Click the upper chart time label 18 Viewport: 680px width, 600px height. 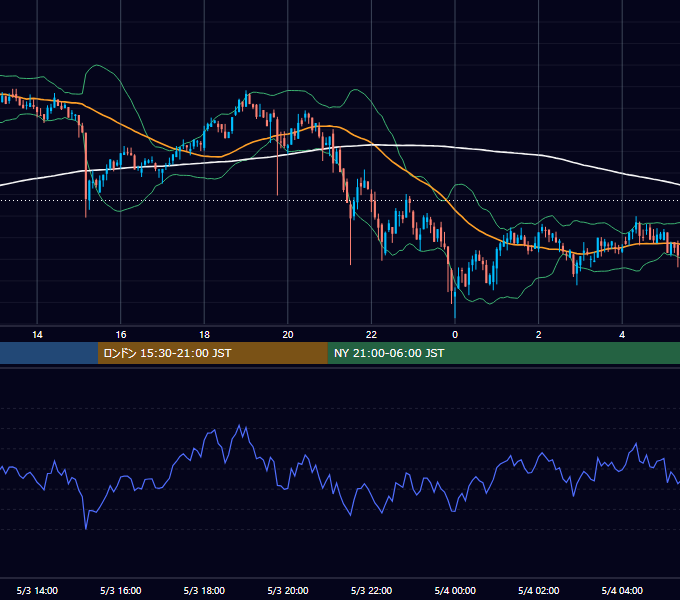tap(204, 335)
